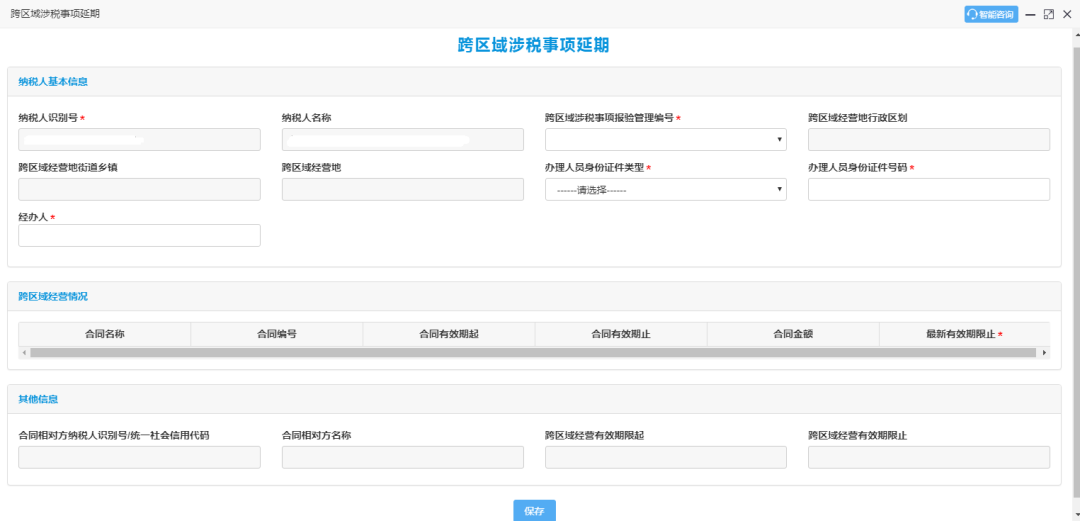This screenshot has width=1080, height=521.
Task: Click the 最新有效期限止 column header
Action: point(964,334)
